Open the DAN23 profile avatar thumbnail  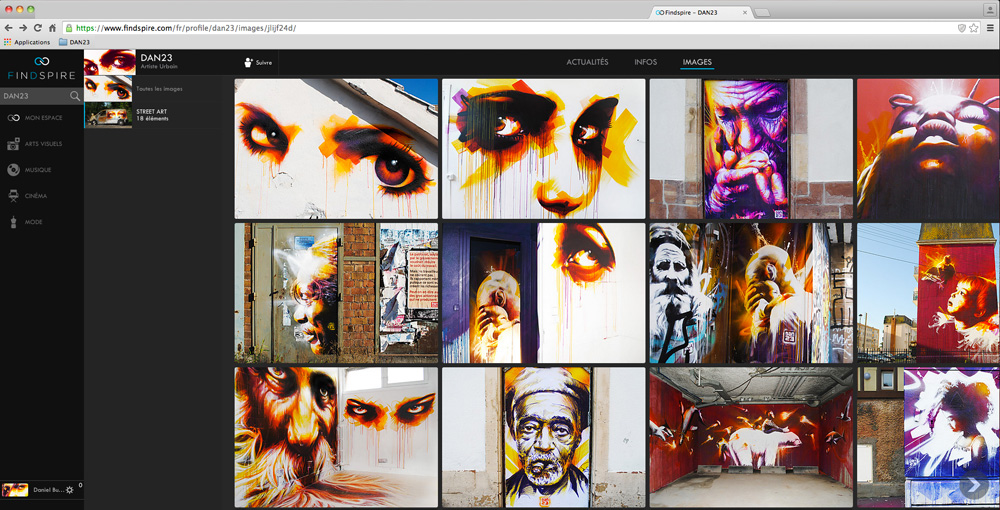pyautogui.click(x=110, y=62)
